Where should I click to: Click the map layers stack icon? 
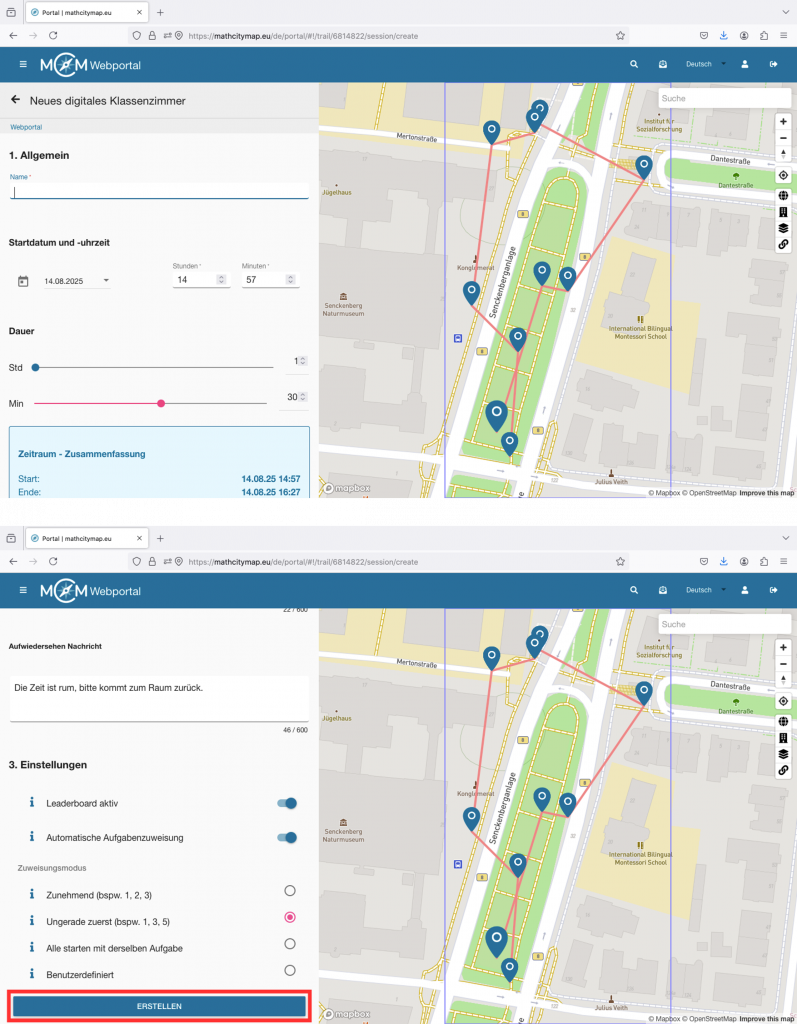pyautogui.click(x=783, y=227)
